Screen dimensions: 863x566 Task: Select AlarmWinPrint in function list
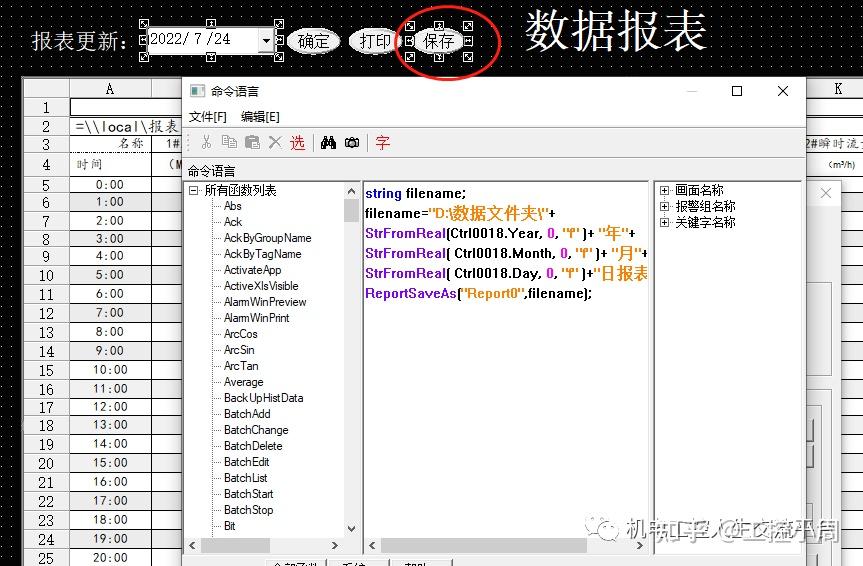click(256, 318)
